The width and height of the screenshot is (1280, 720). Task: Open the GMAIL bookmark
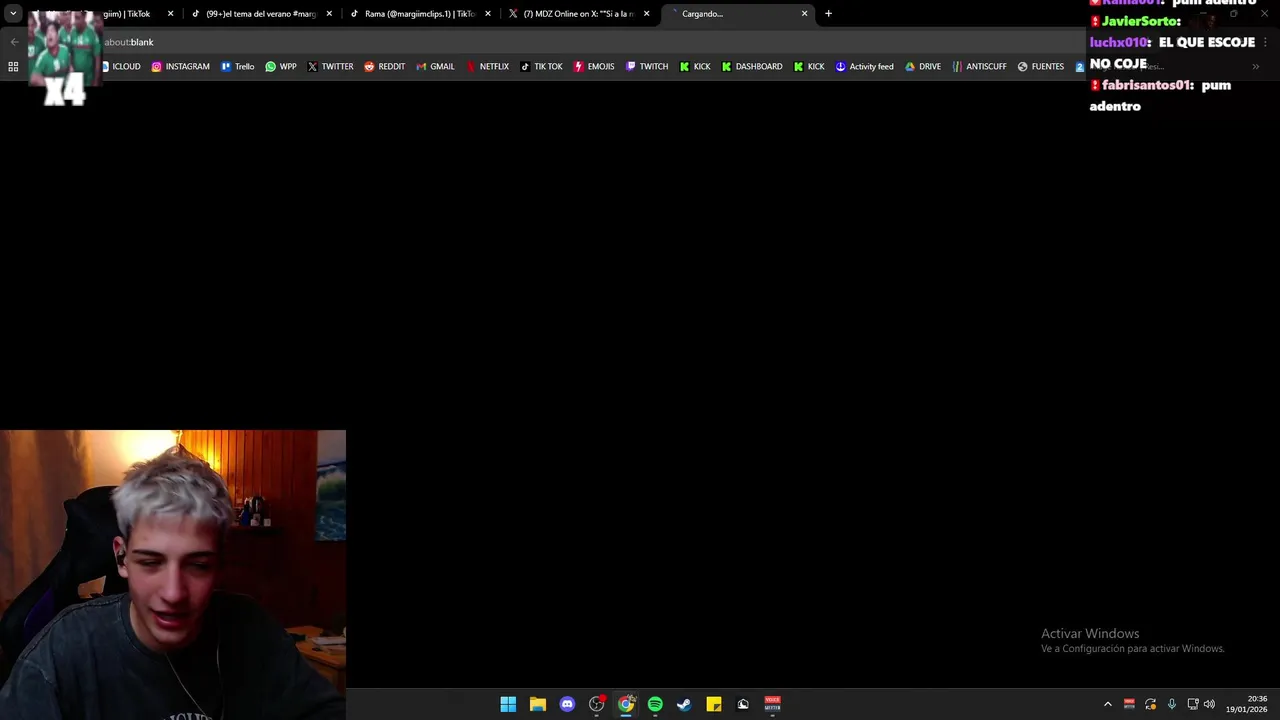tap(435, 67)
